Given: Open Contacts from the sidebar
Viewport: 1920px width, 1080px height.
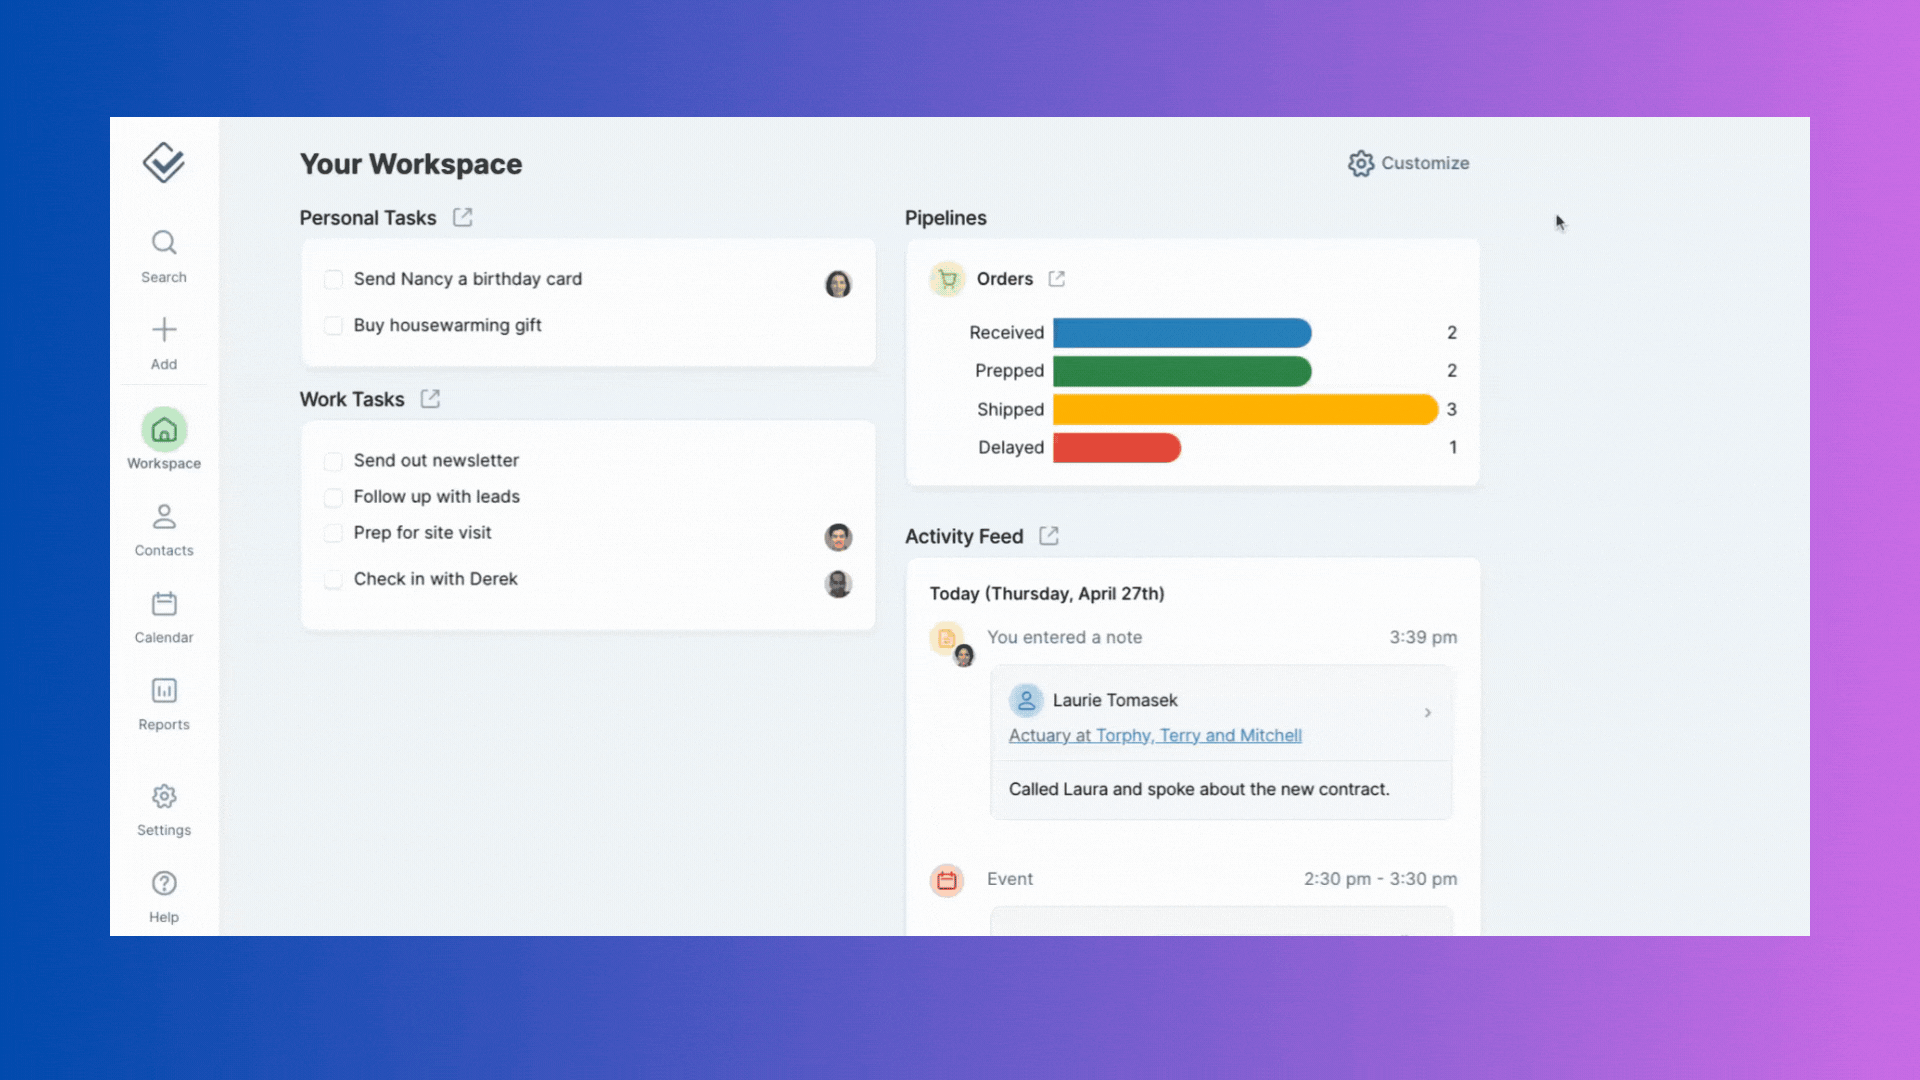Looking at the screenshot, I should (164, 517).
